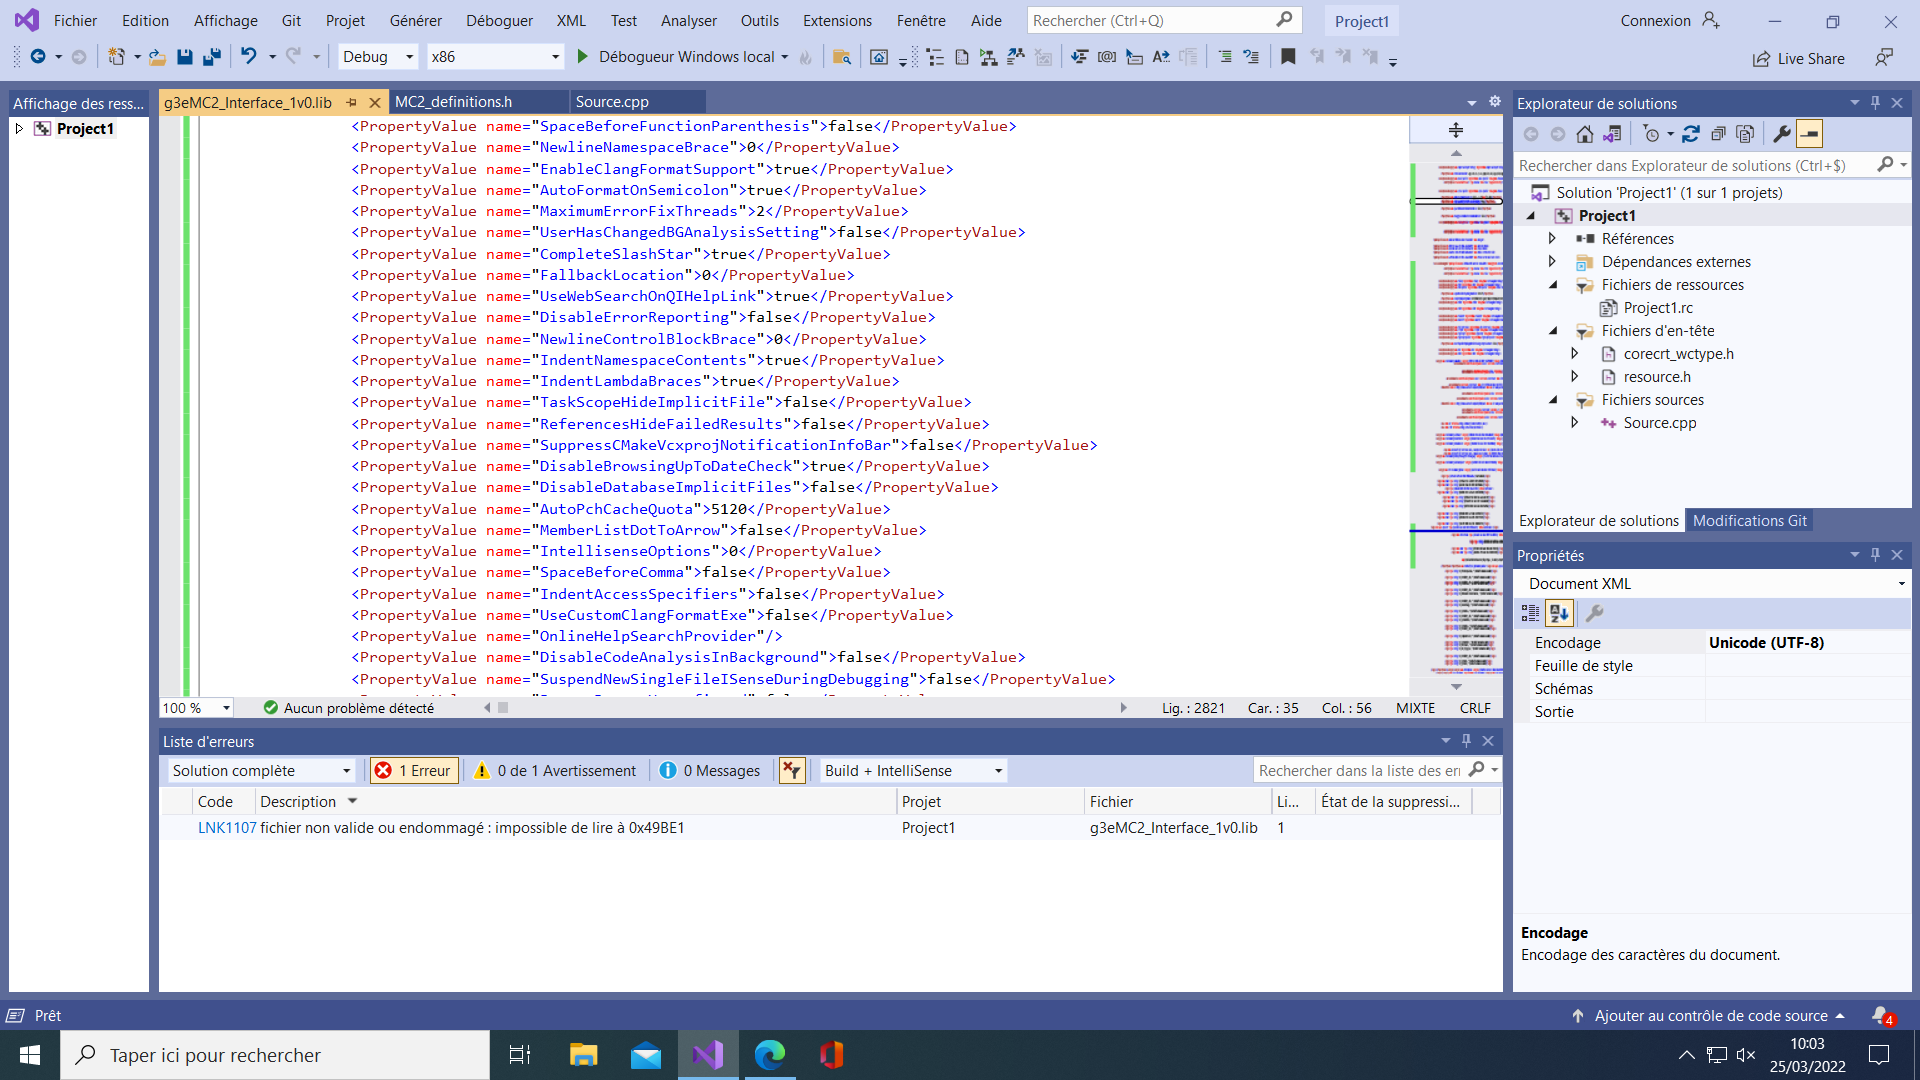Click the Live Share button

1798,59
